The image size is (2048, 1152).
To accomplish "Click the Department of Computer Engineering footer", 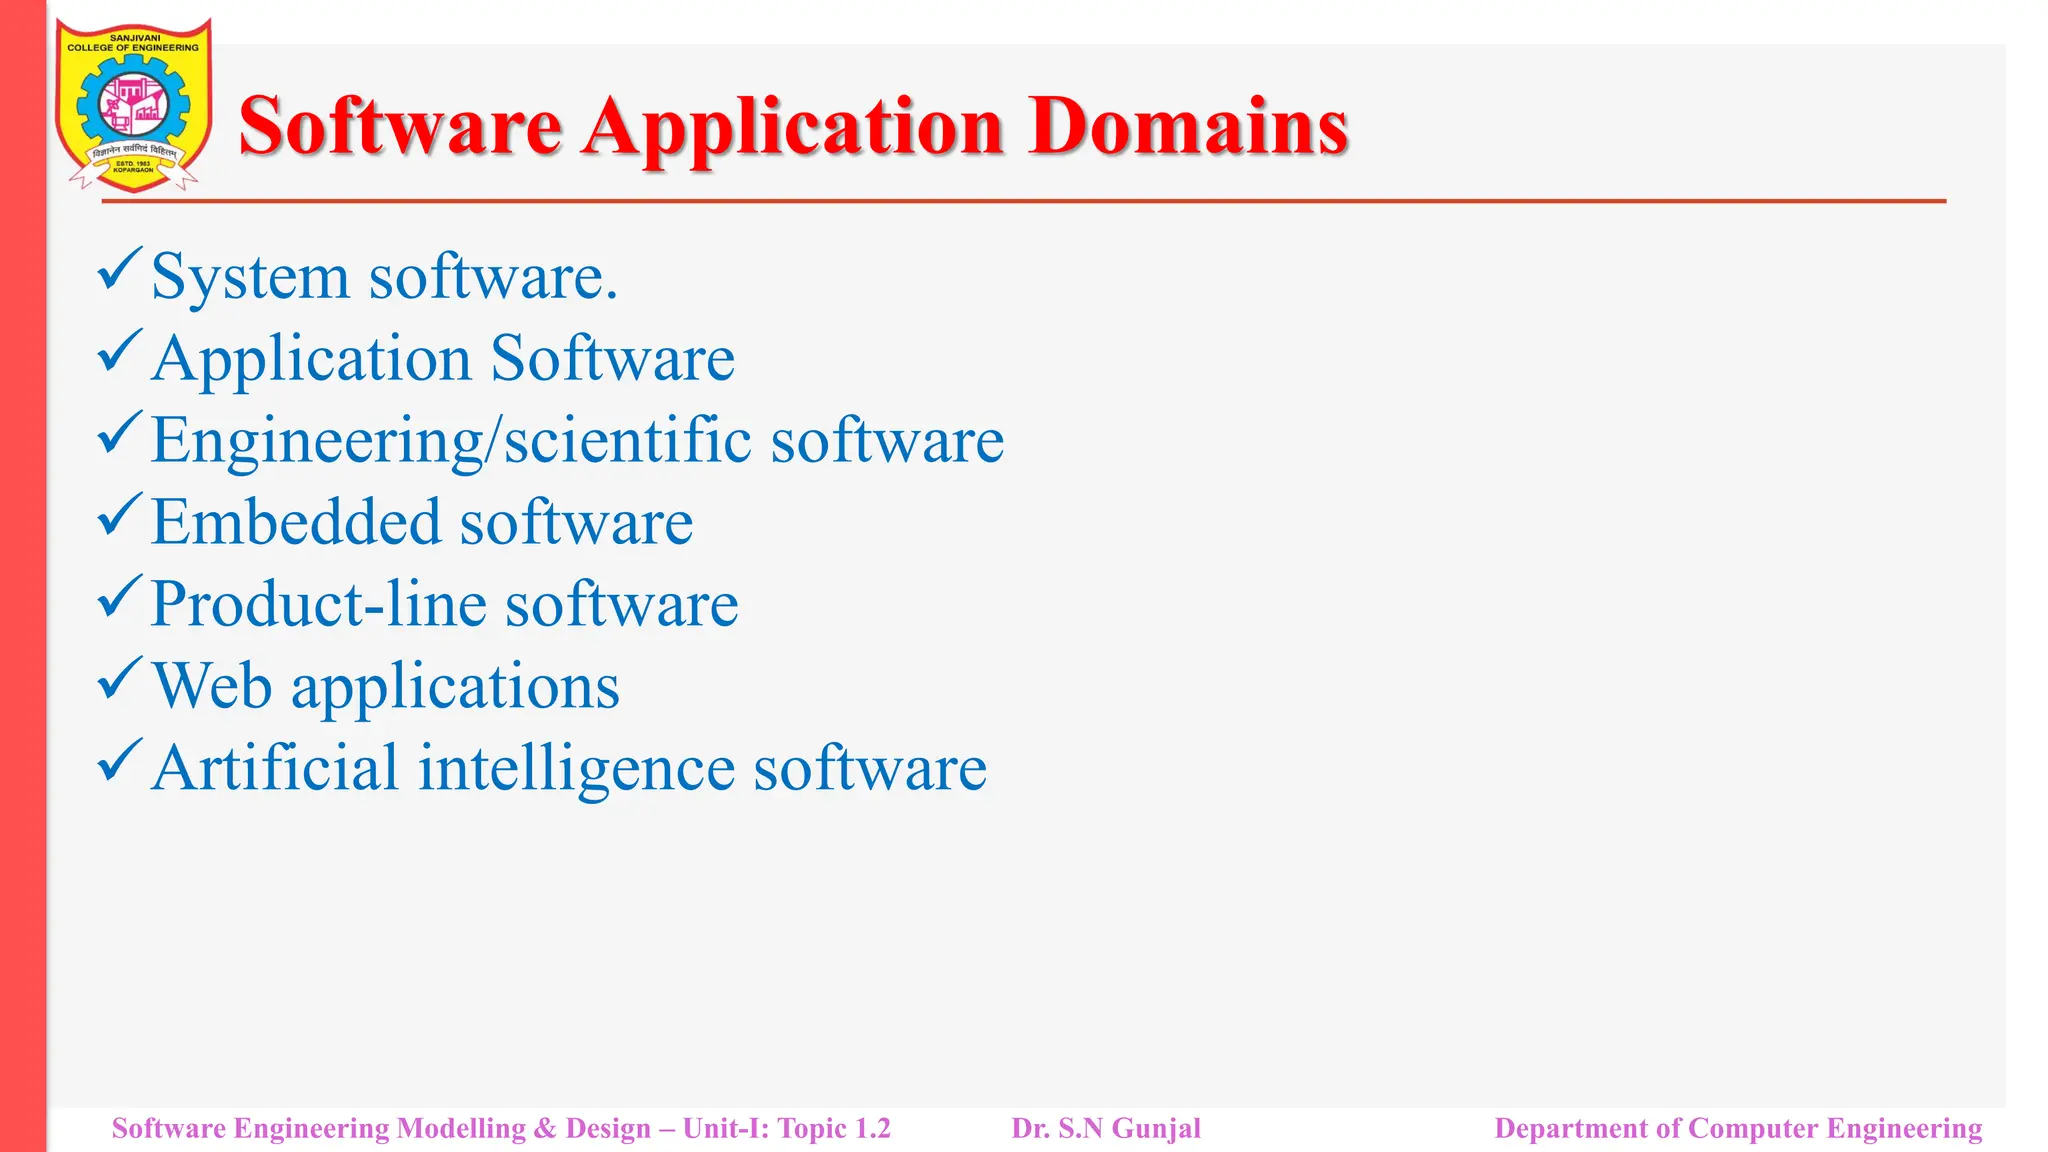I will coord(1738,1129).
